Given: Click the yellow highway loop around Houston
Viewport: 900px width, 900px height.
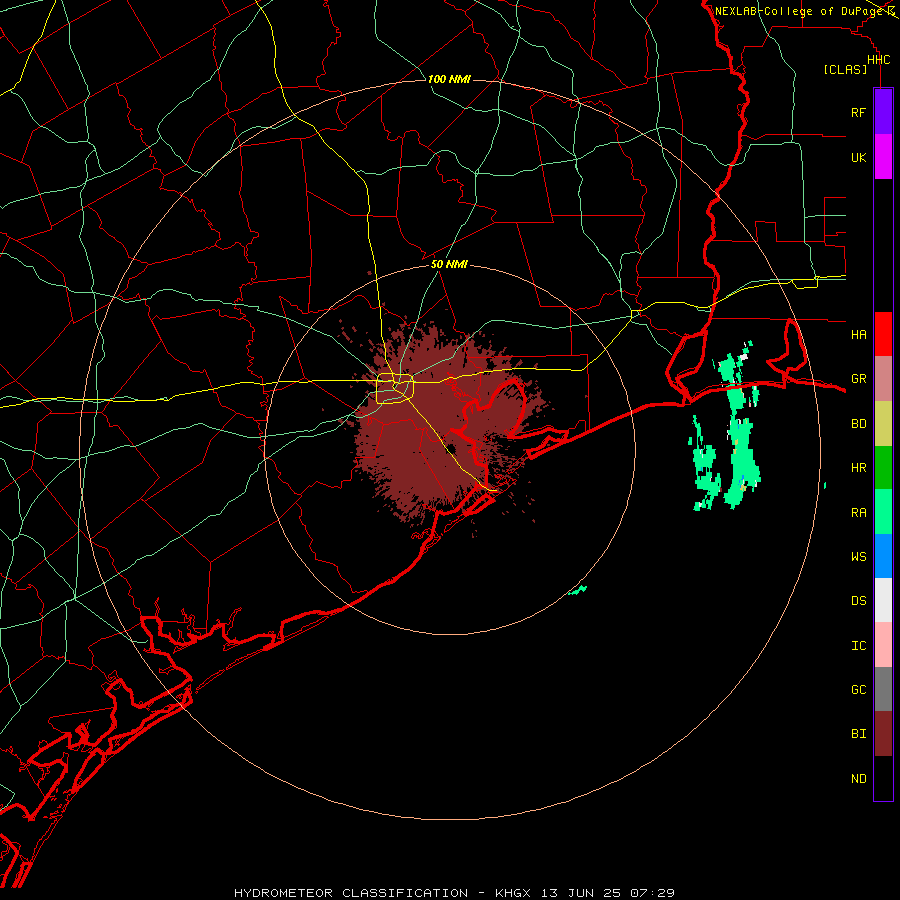Looking at the screenshot, I should pyautogui.click(x=395, y=388).
